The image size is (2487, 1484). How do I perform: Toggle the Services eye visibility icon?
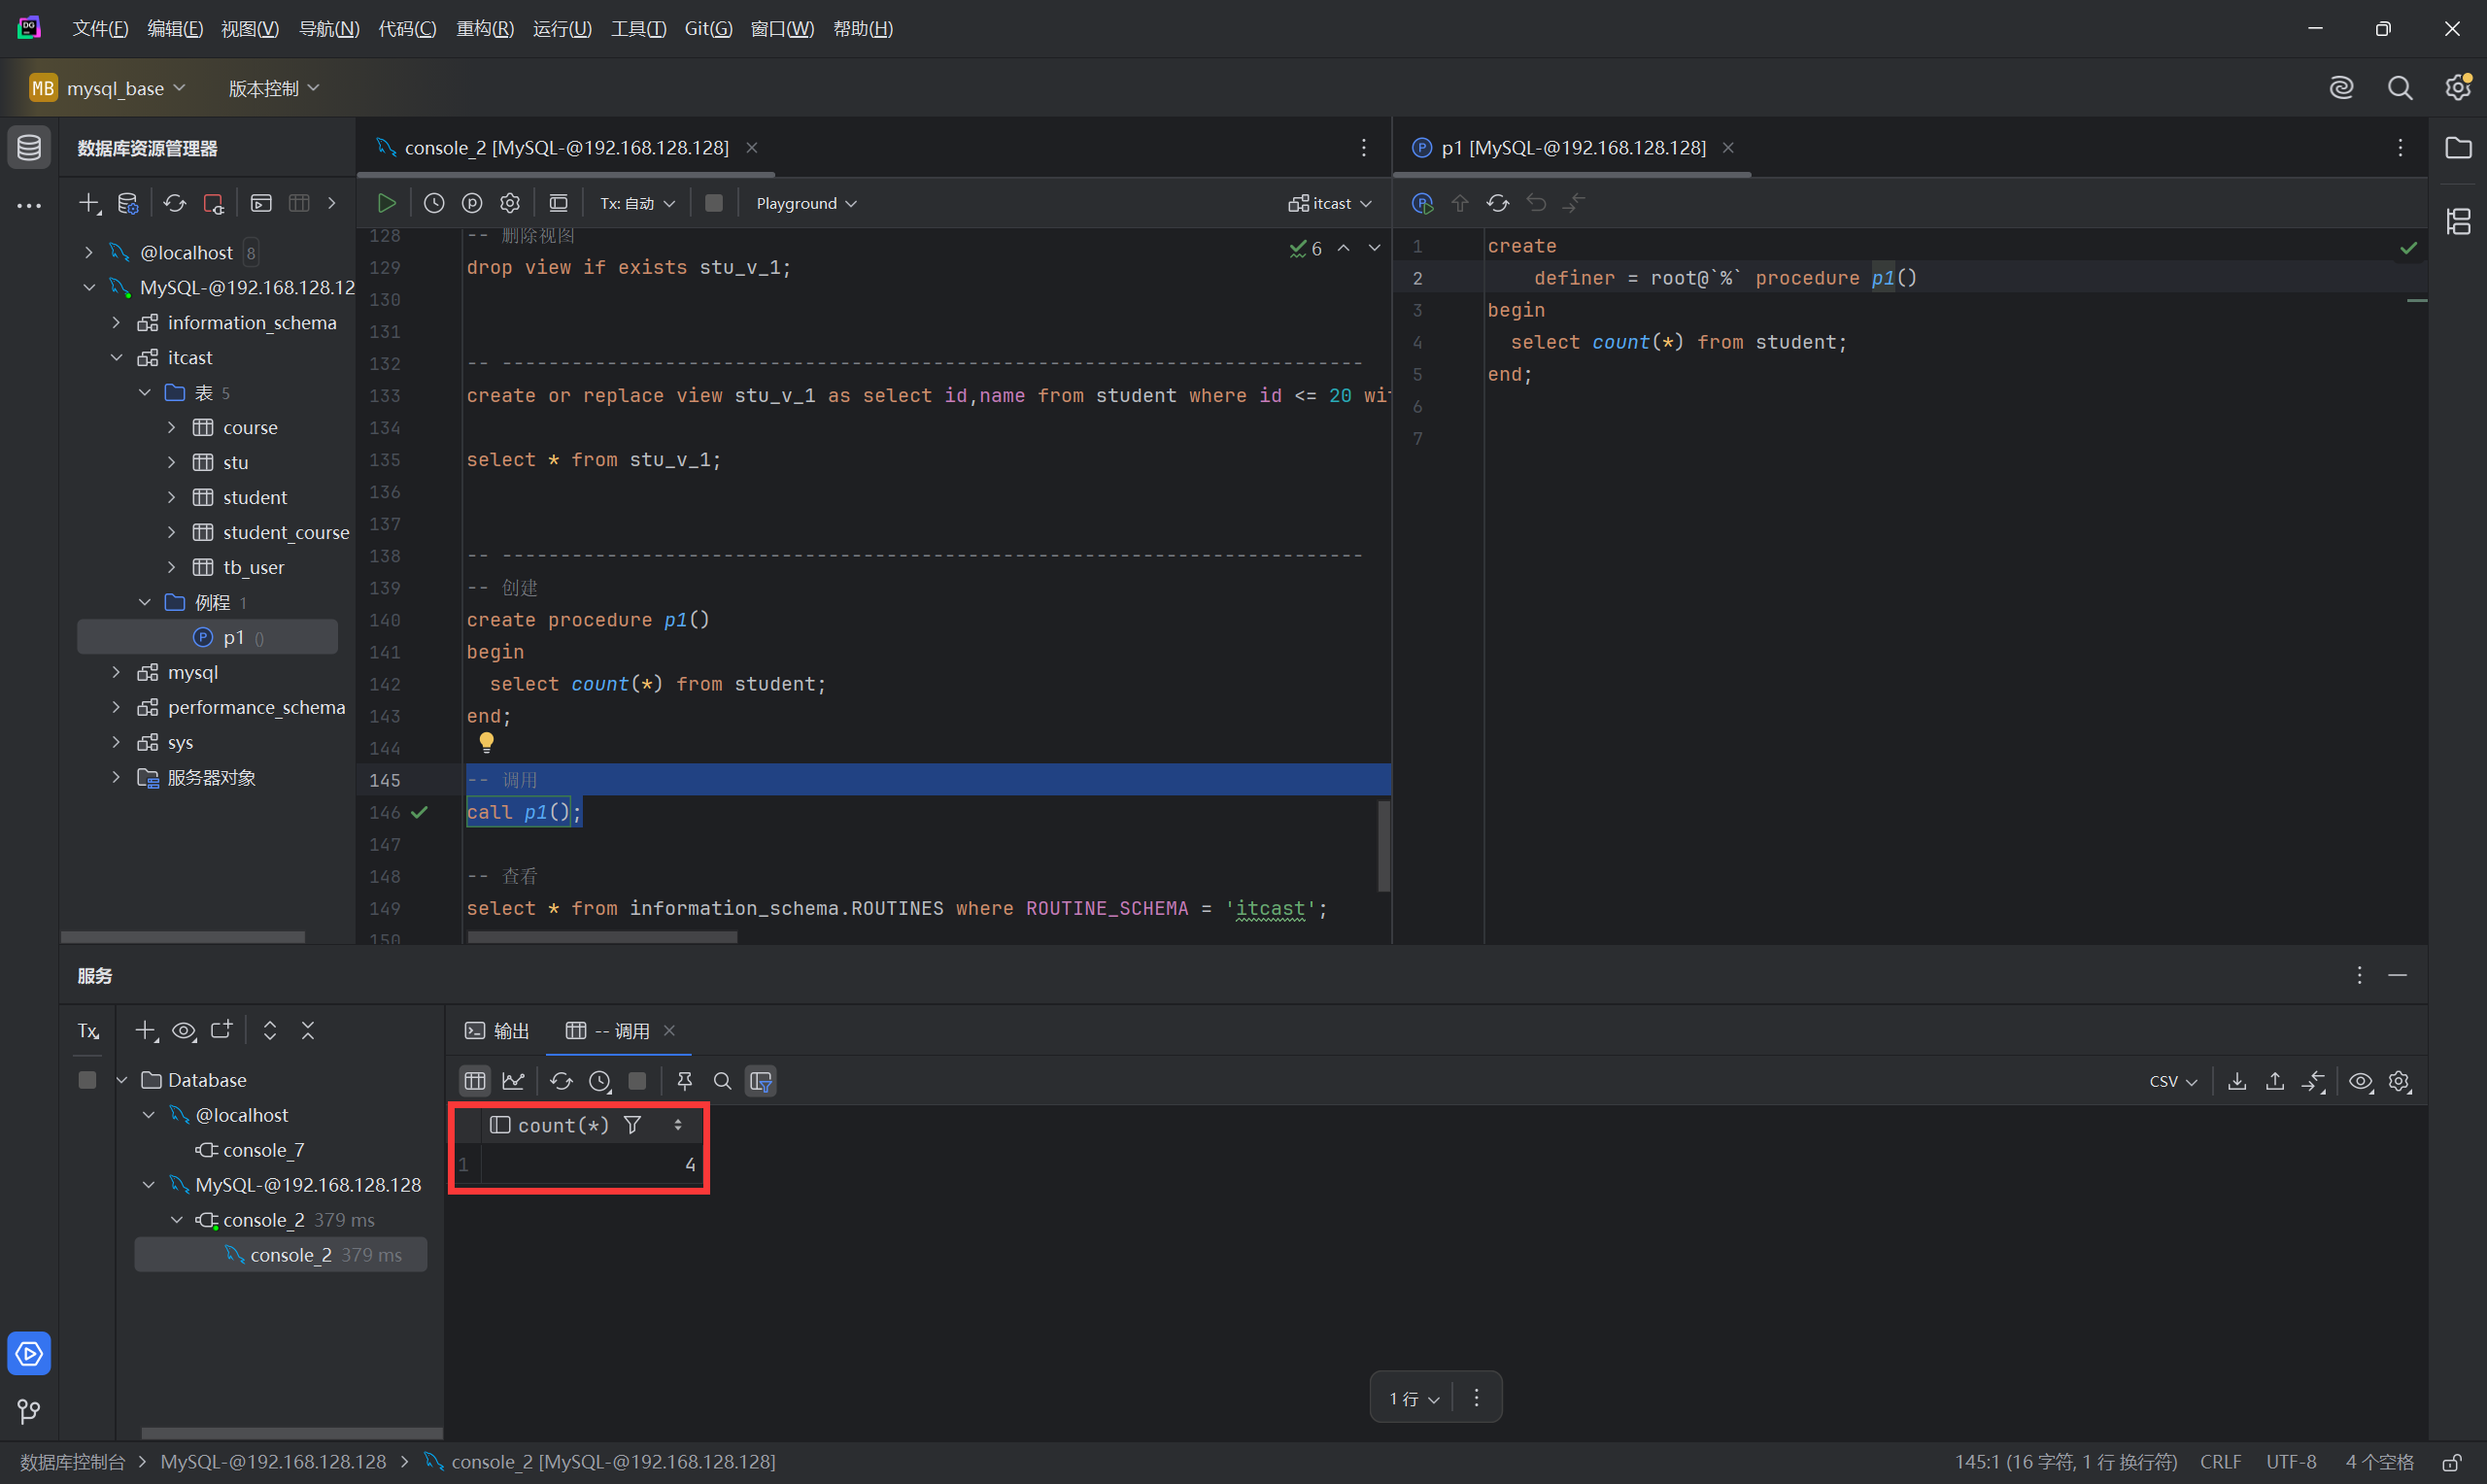[184, 1030]
